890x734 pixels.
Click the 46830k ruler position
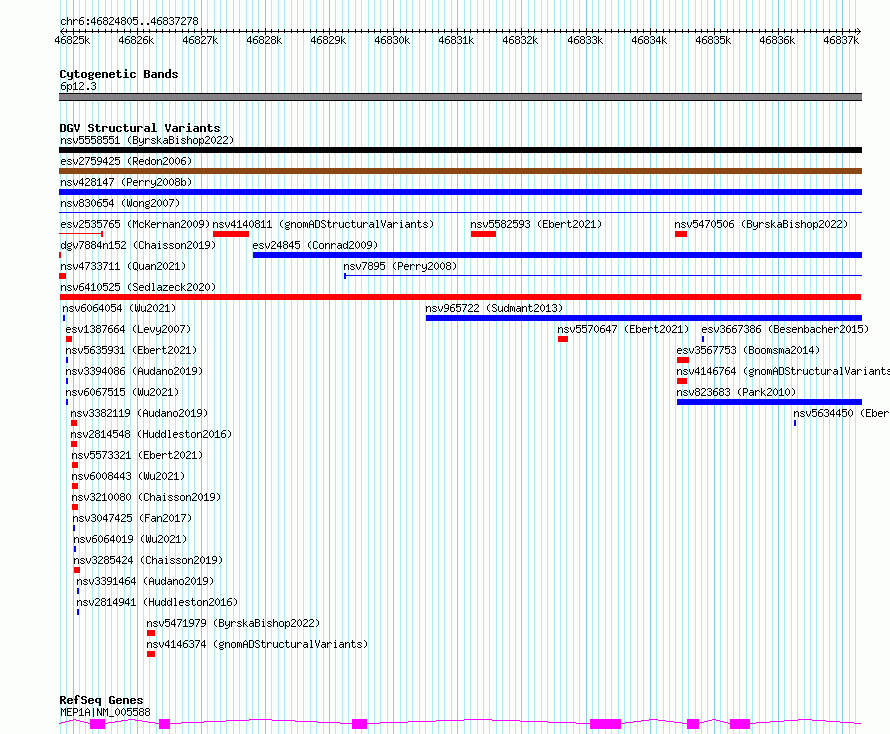click(392, 40)
